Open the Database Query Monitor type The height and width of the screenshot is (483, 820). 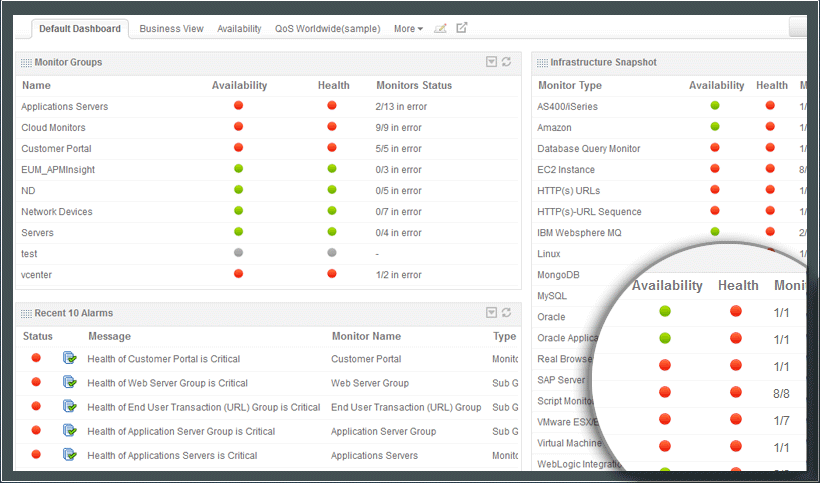pyautogui.click(x=589, y=148)
